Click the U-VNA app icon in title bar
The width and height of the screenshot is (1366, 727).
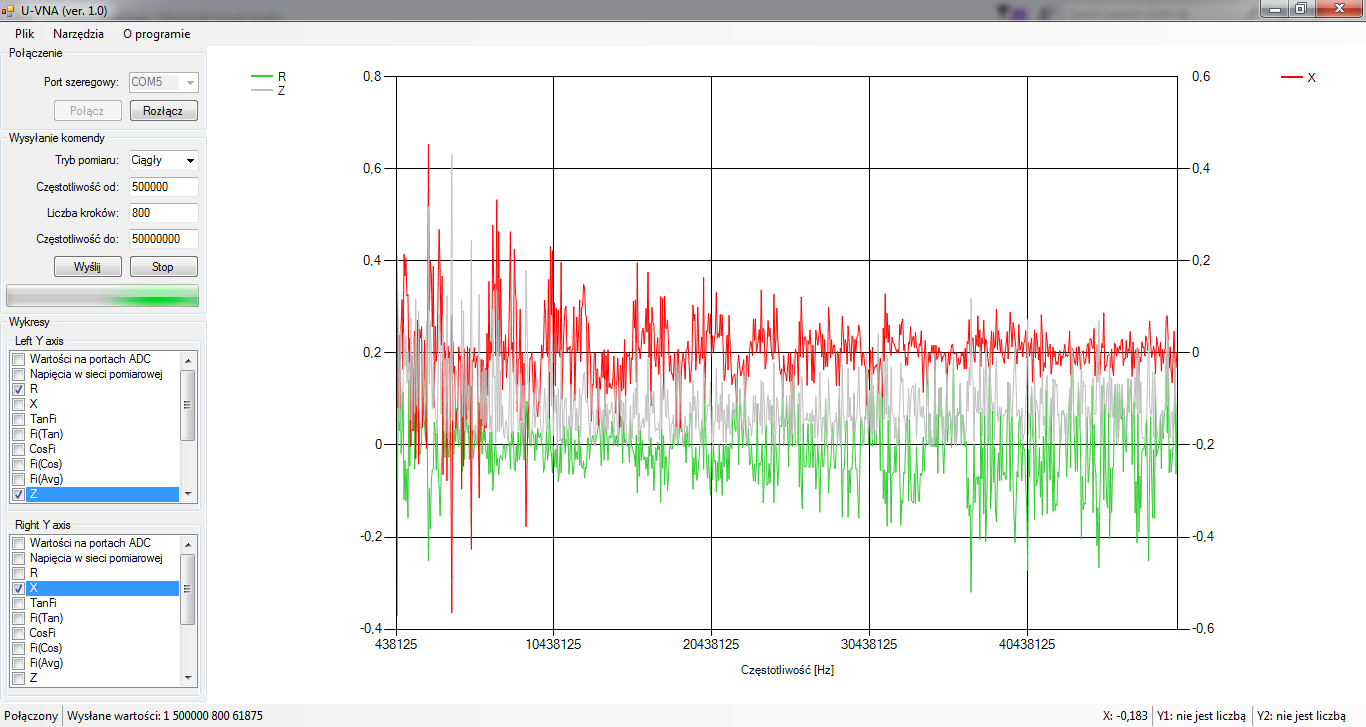8,10
